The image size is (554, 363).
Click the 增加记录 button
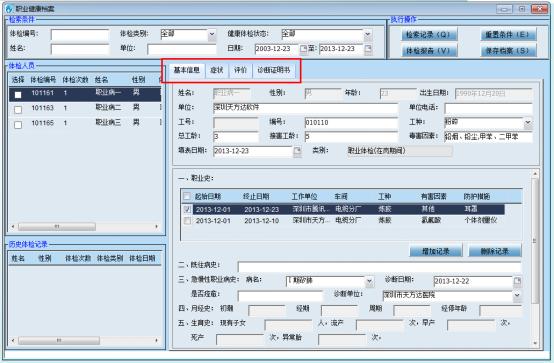pos(436,251)
